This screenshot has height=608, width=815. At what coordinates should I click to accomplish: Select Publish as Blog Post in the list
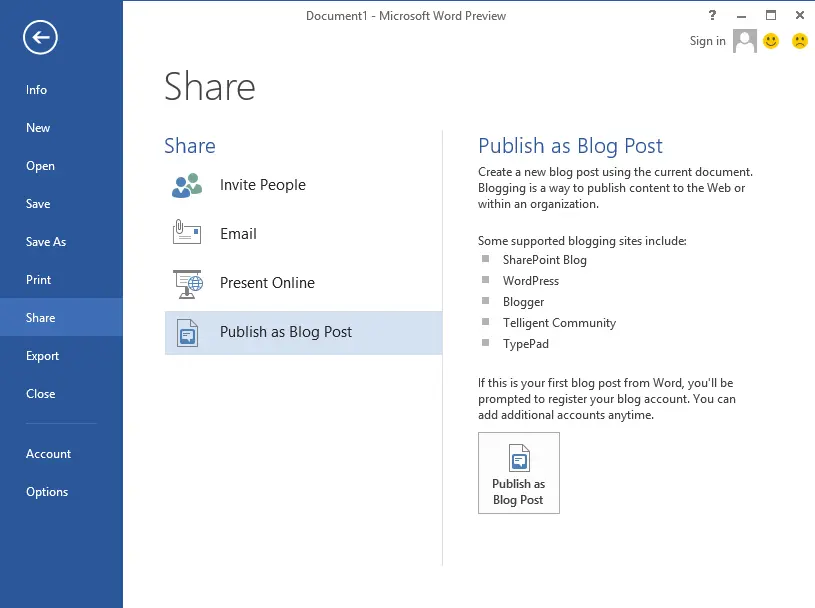pos(304,333)
